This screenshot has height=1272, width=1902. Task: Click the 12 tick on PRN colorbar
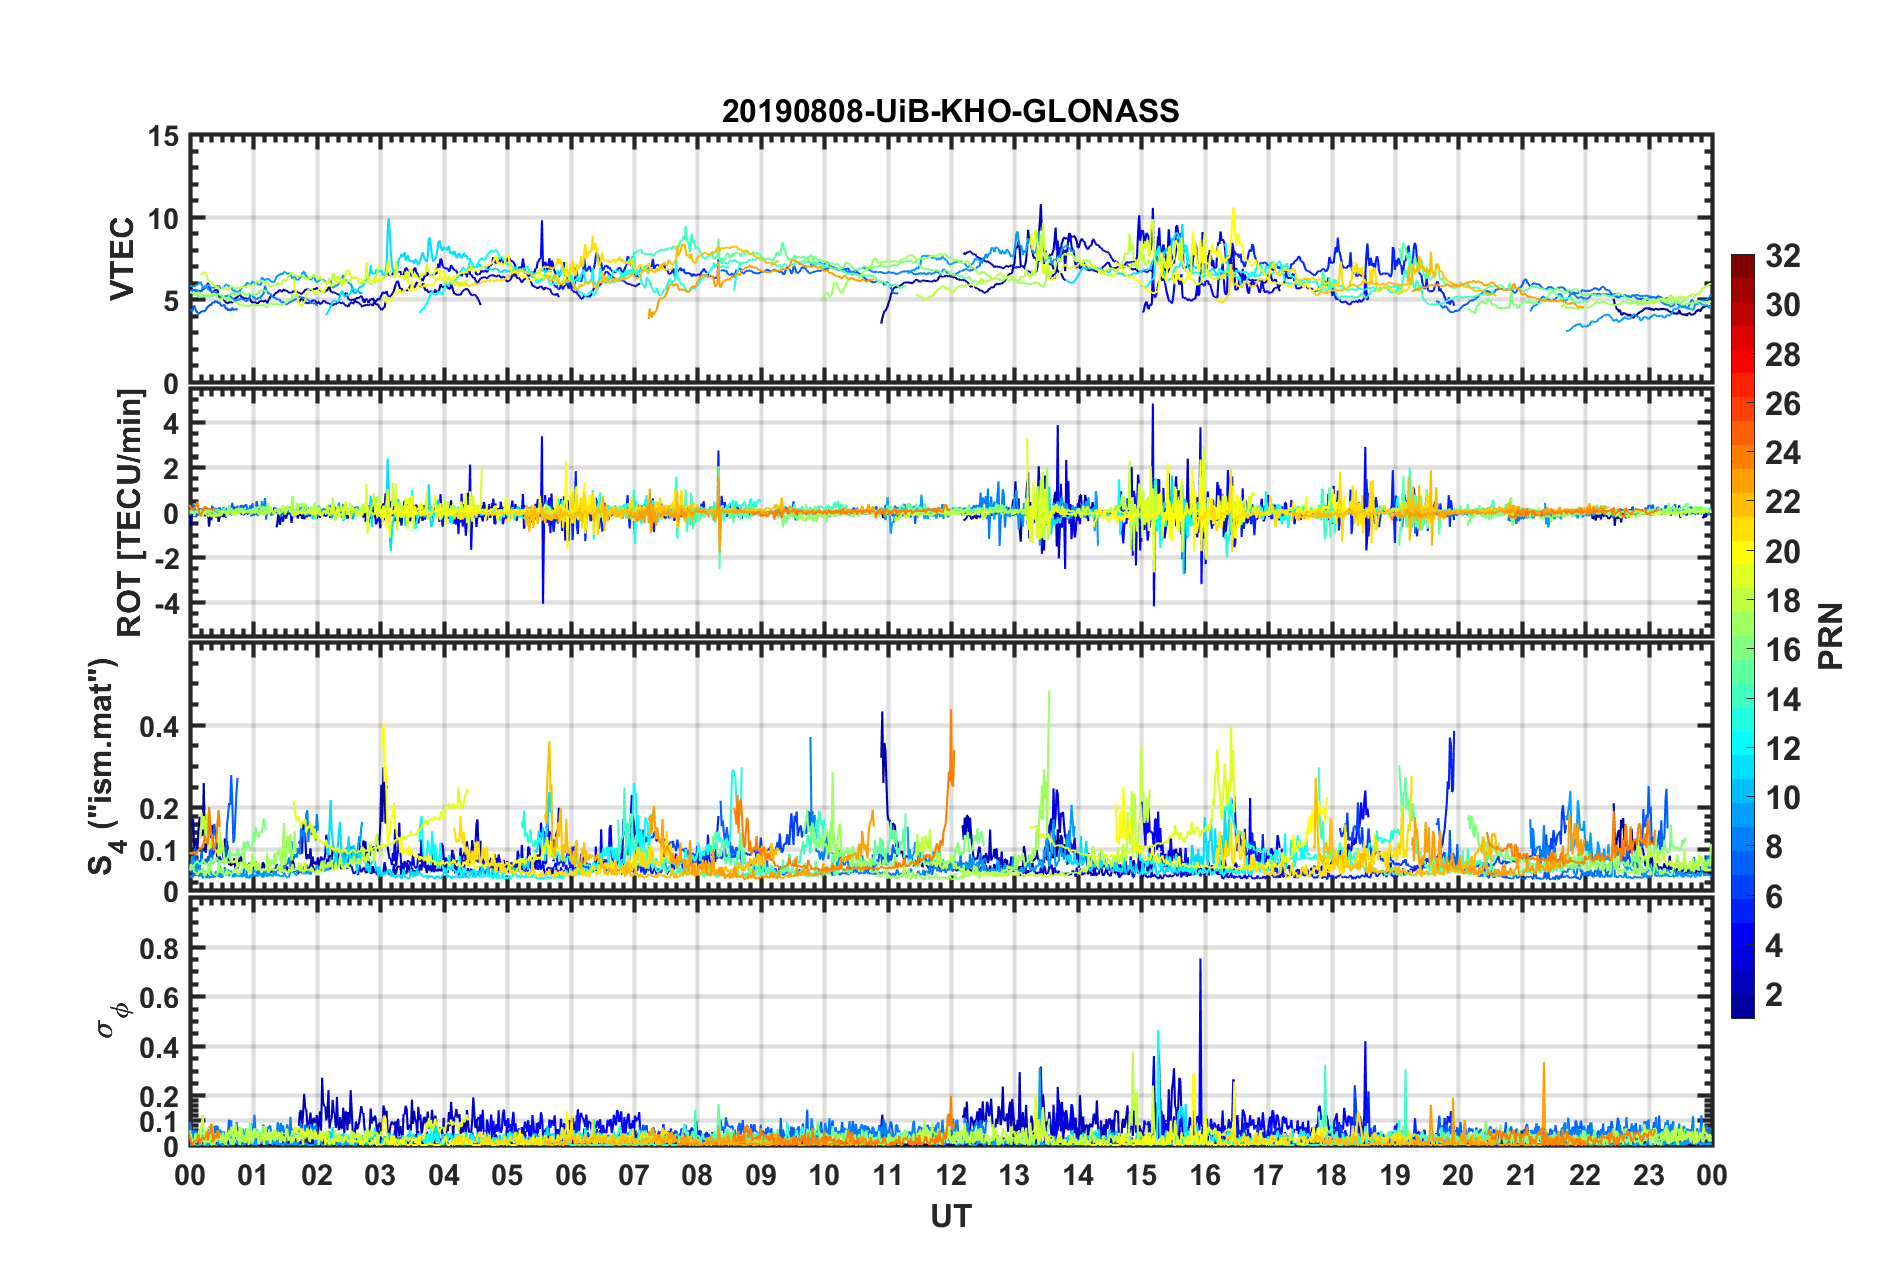[x=1782, y=749]
